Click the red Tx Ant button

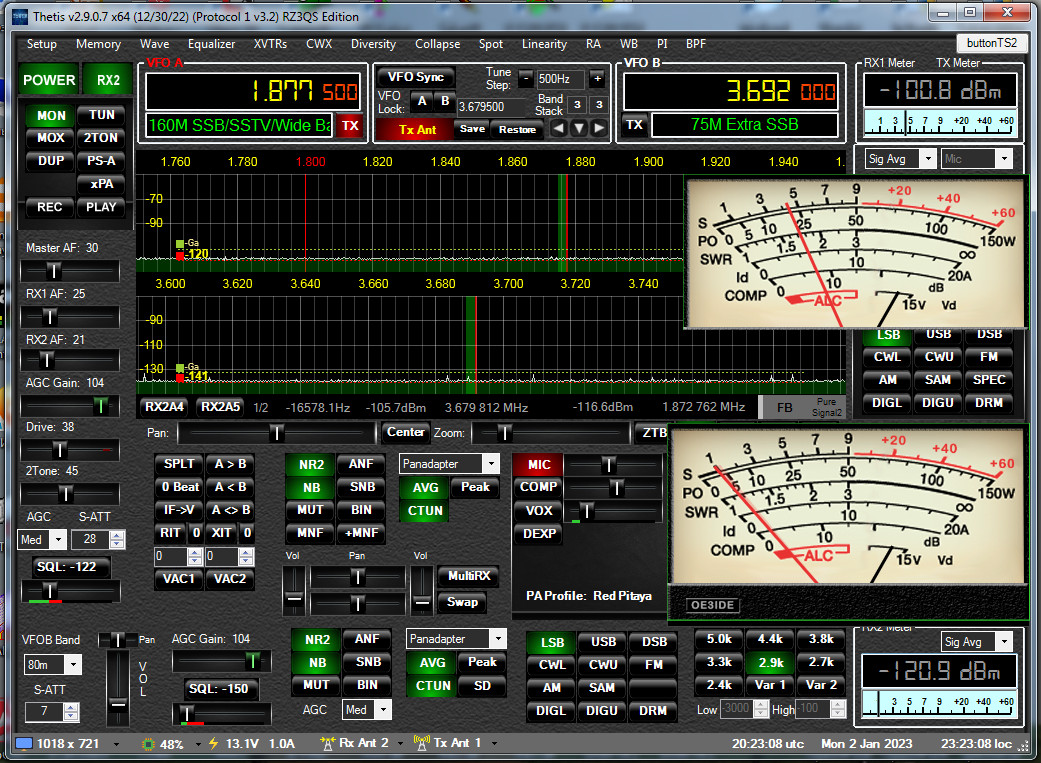coord(417,129)
